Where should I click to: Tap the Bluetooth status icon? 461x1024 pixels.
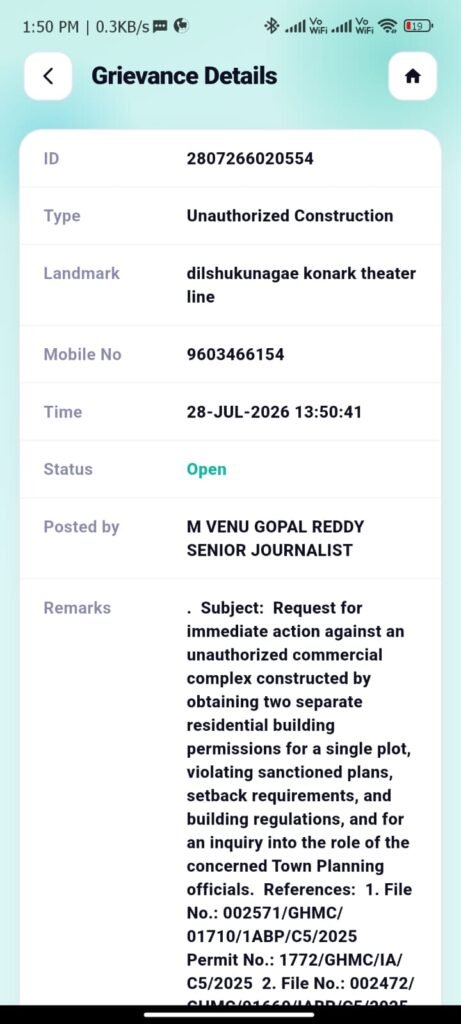[x=271, y=26]
